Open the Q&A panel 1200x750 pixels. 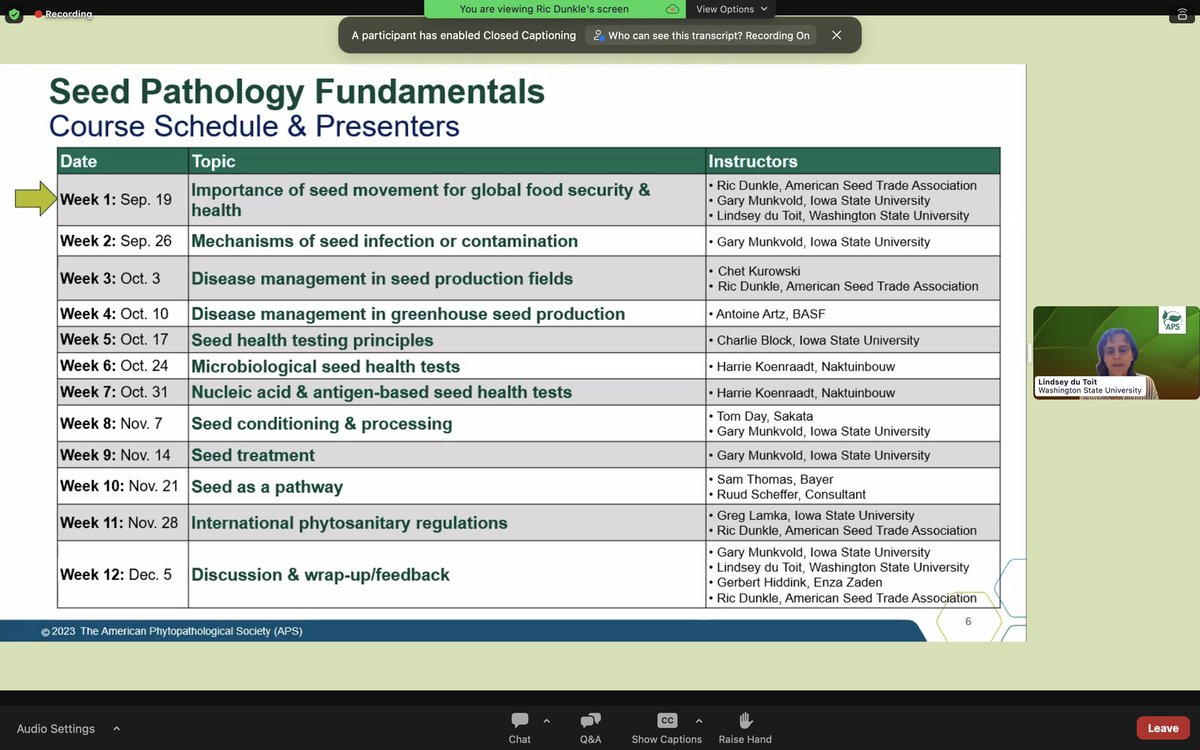click(x=591, y=728)
